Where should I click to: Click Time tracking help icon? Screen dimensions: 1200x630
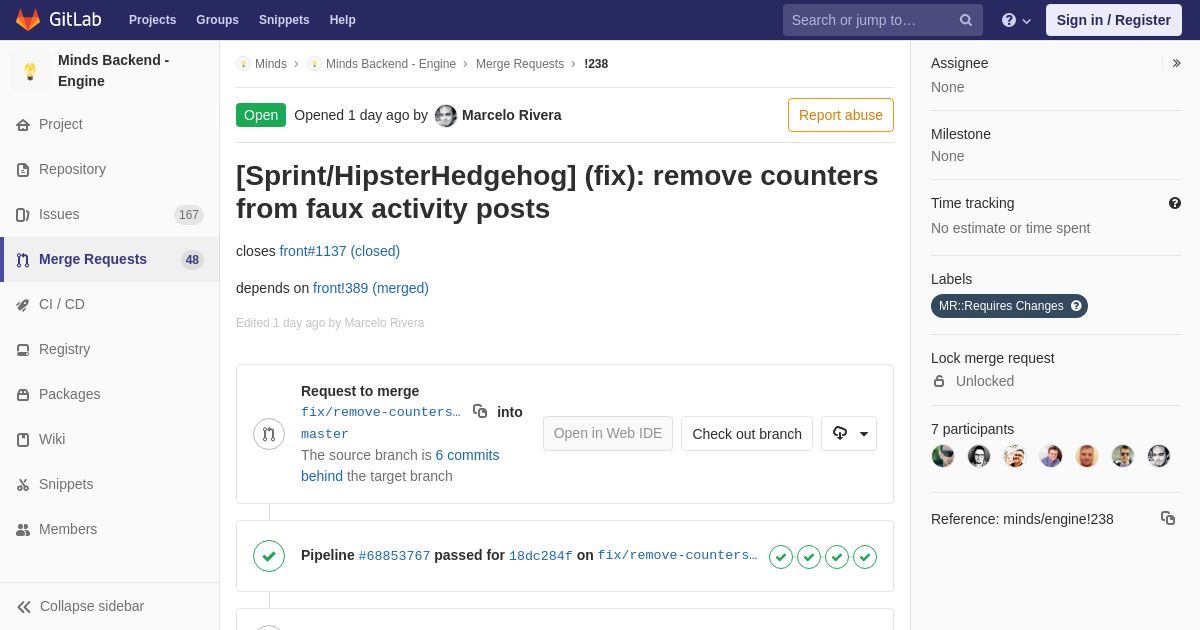1175,203
